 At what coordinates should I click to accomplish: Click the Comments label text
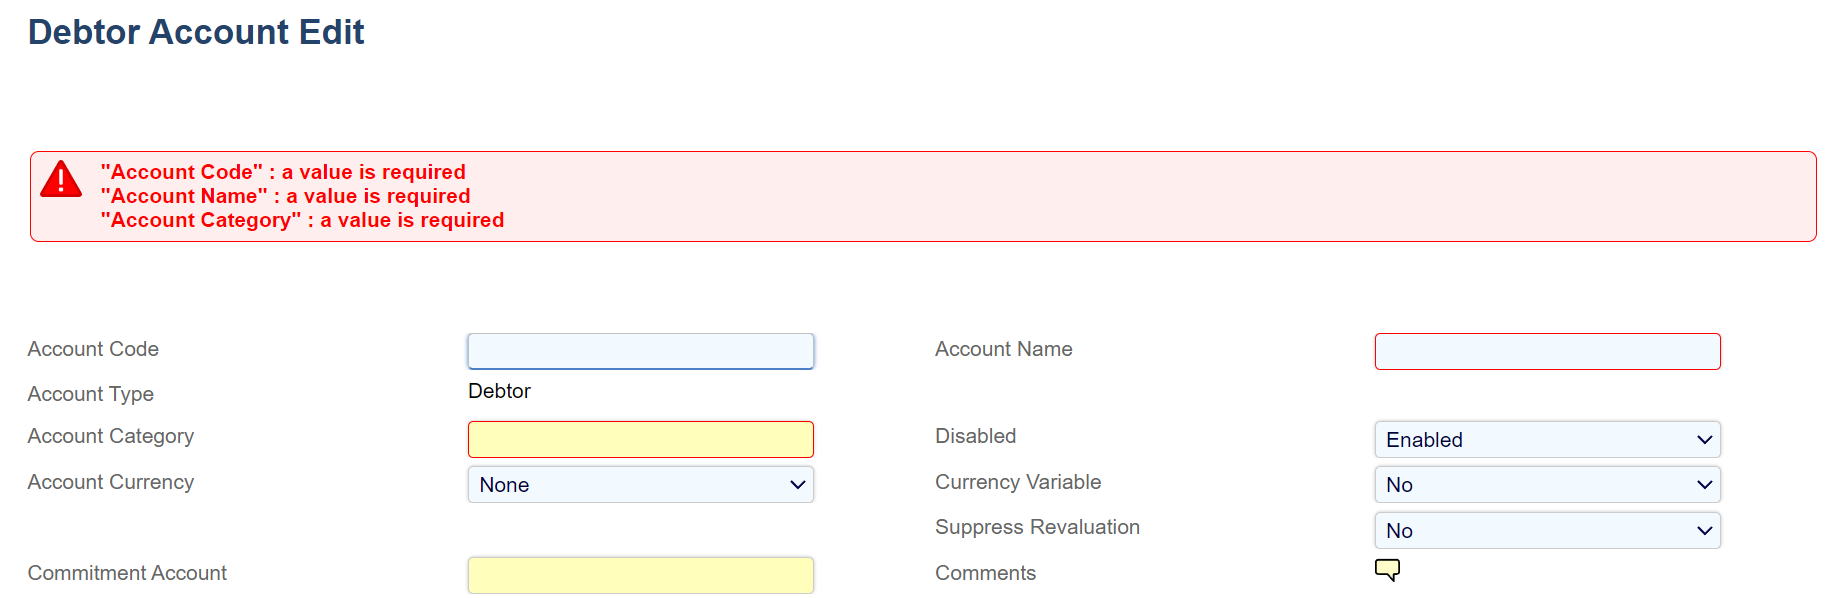pos(985,573)
